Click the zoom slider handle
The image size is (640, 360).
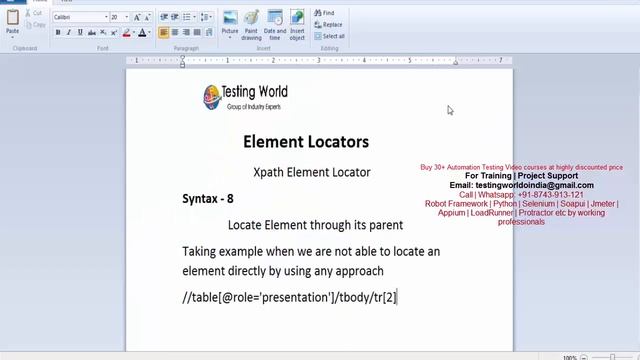[613, 358]
